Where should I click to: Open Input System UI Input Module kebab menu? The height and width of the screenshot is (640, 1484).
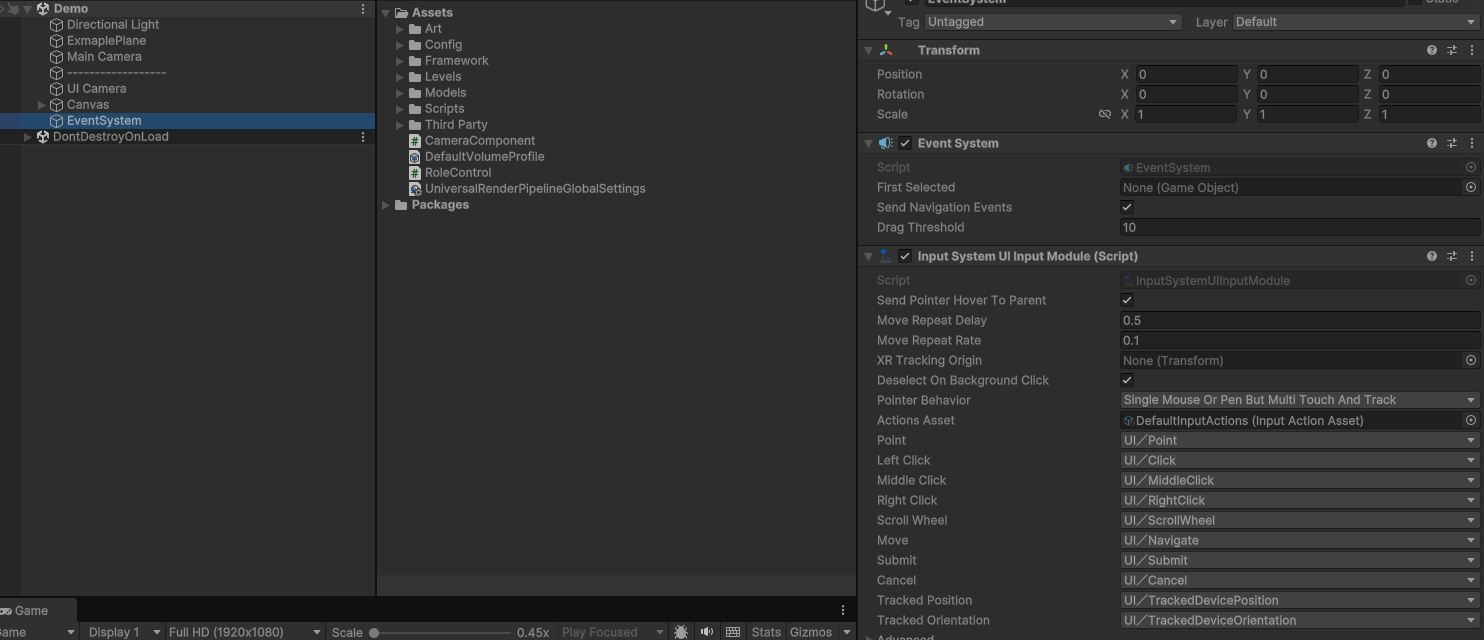(1472, 256)
